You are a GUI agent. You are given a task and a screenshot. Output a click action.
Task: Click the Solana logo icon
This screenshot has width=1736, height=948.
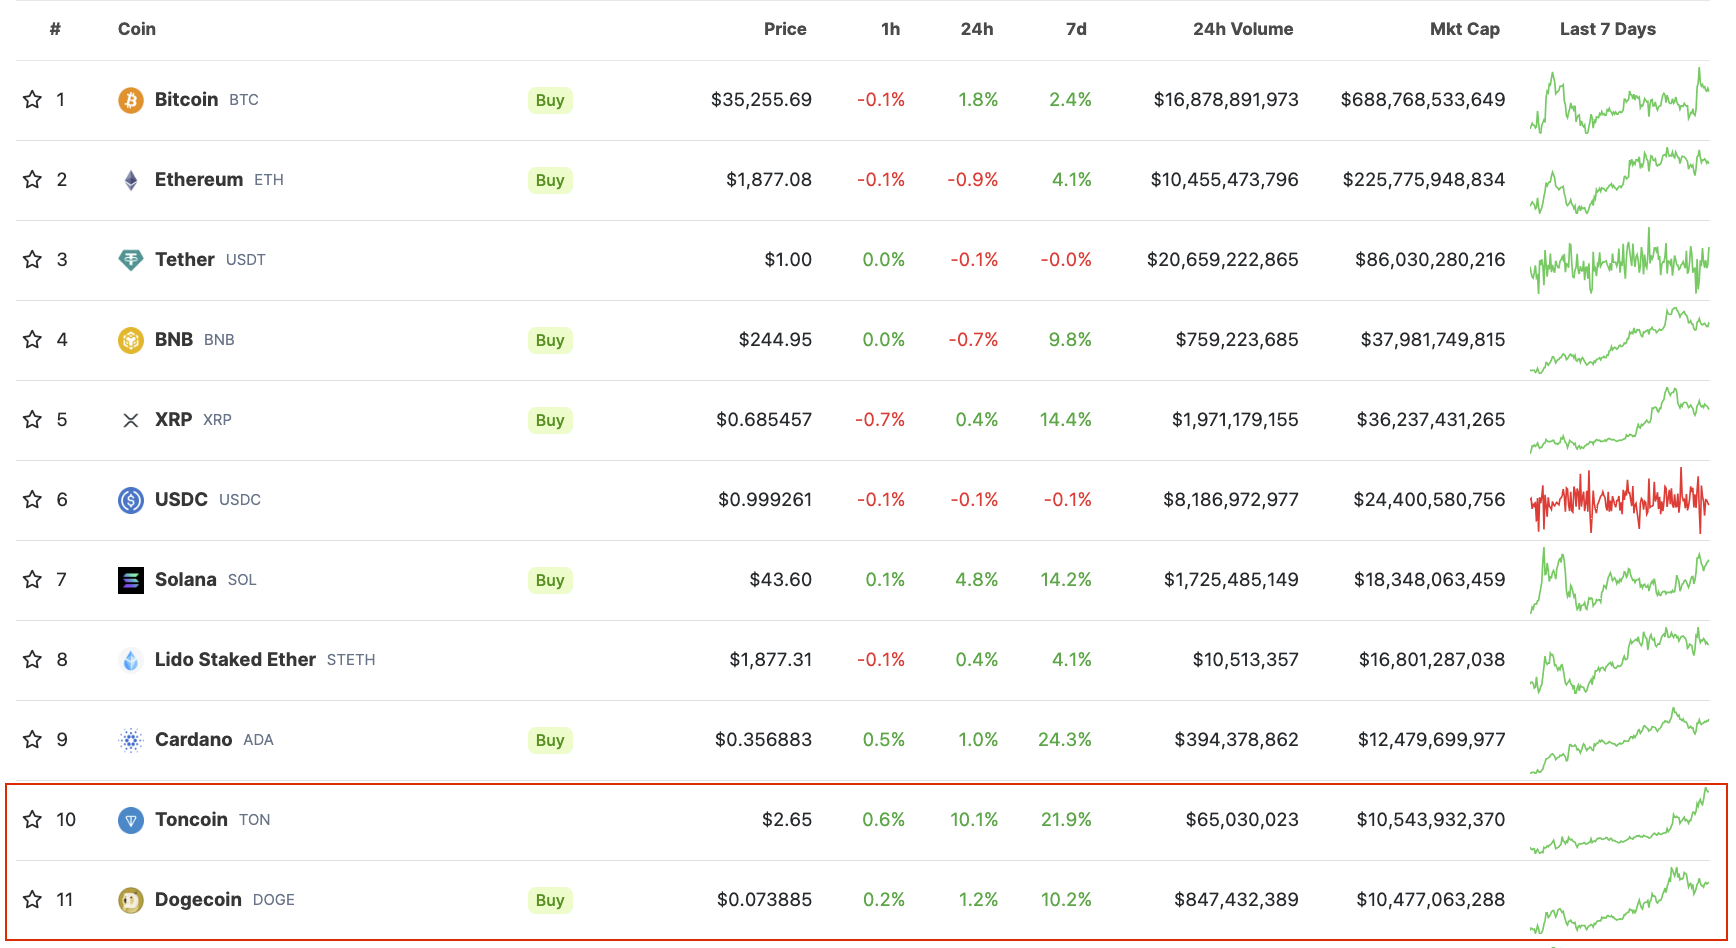click(131, 580)
